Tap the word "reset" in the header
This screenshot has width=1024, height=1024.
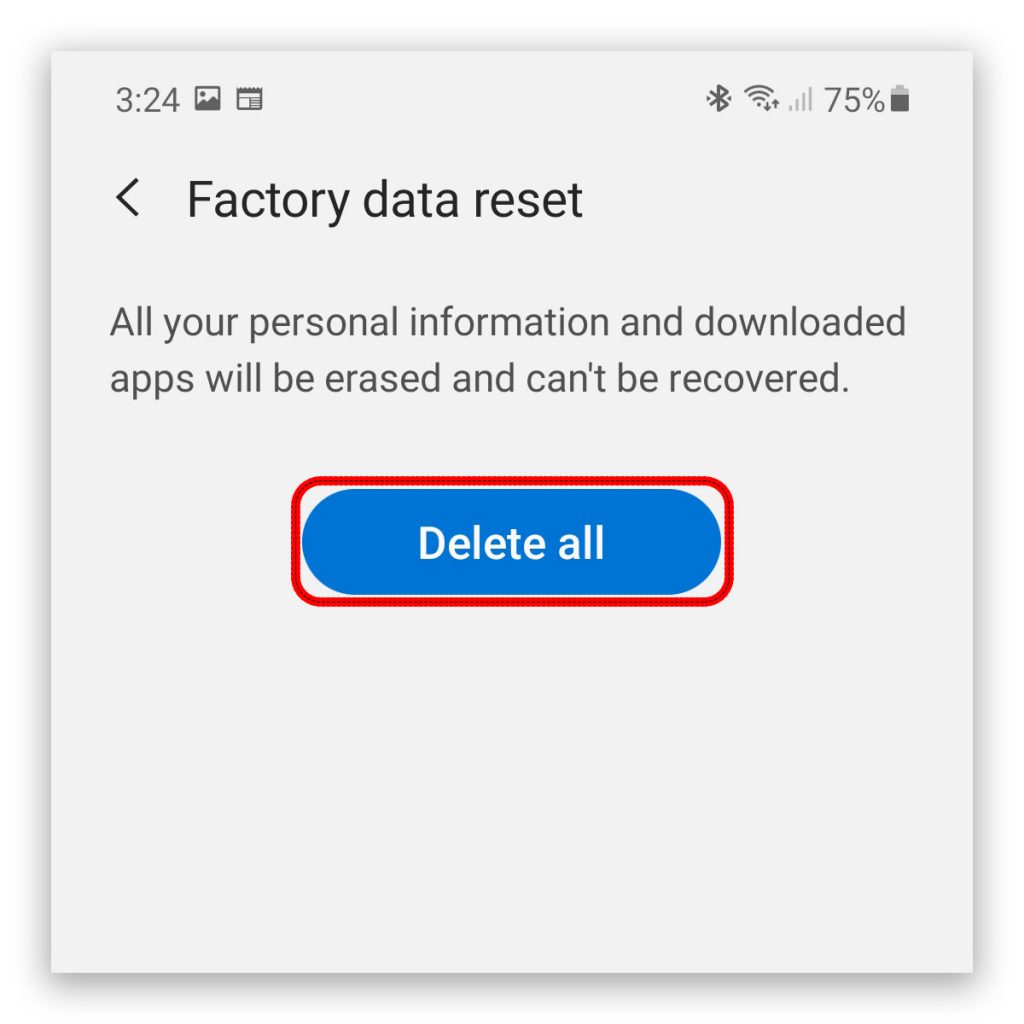(x=528, y=201)
